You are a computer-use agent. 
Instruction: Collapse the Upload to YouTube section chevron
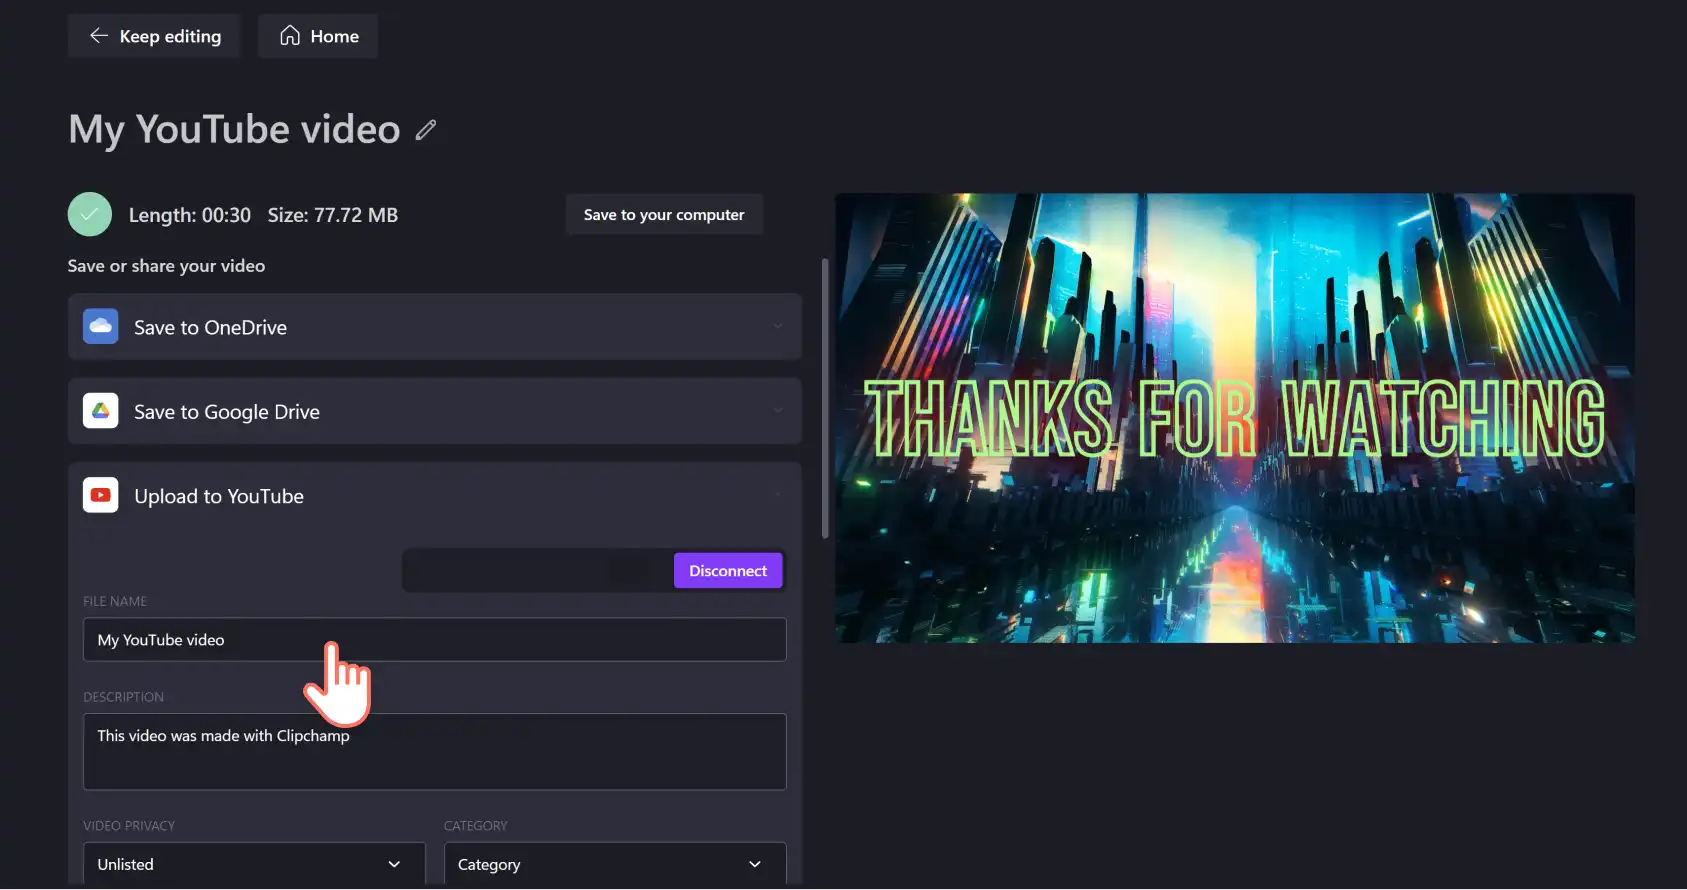click(x=777, y=495)
